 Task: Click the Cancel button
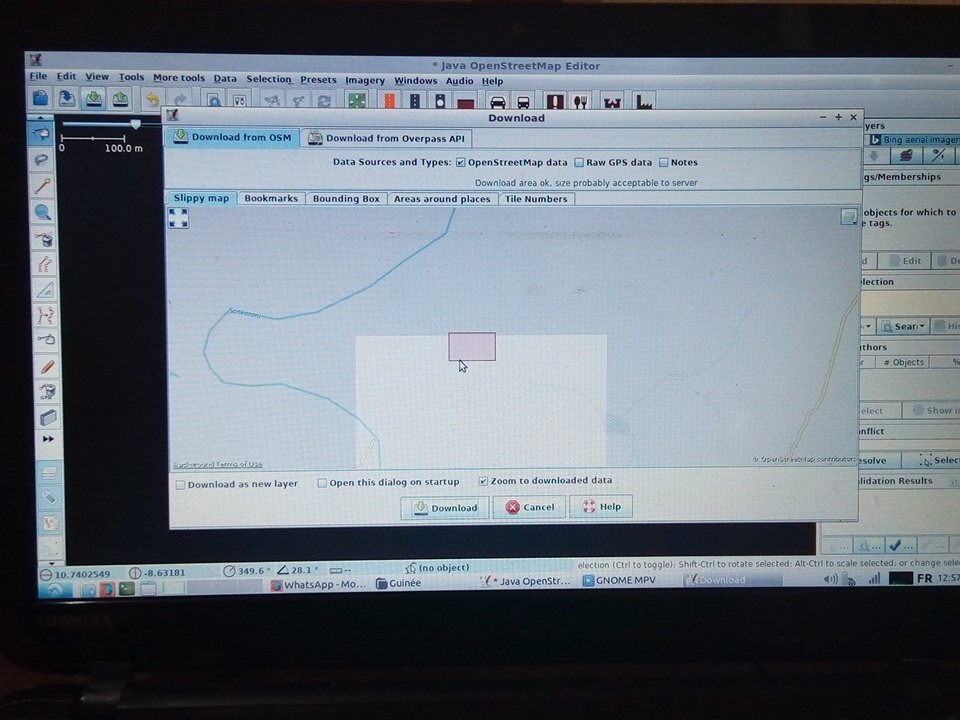coord(529,508)
